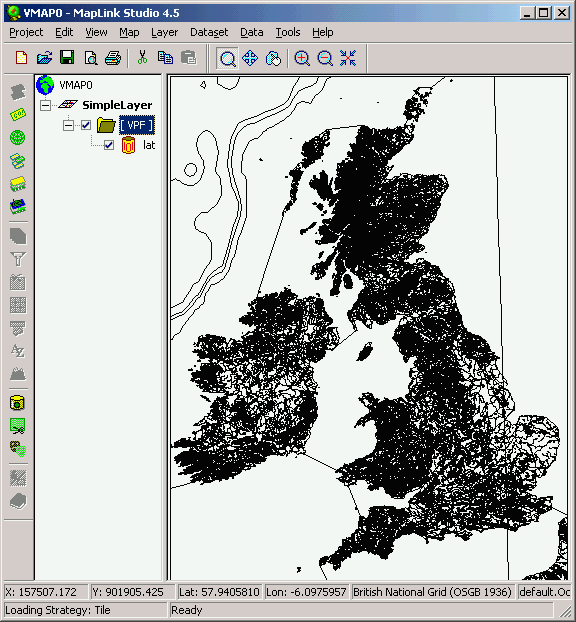
Task: Click the green scissors clip icon
Action: pos(18,426)
